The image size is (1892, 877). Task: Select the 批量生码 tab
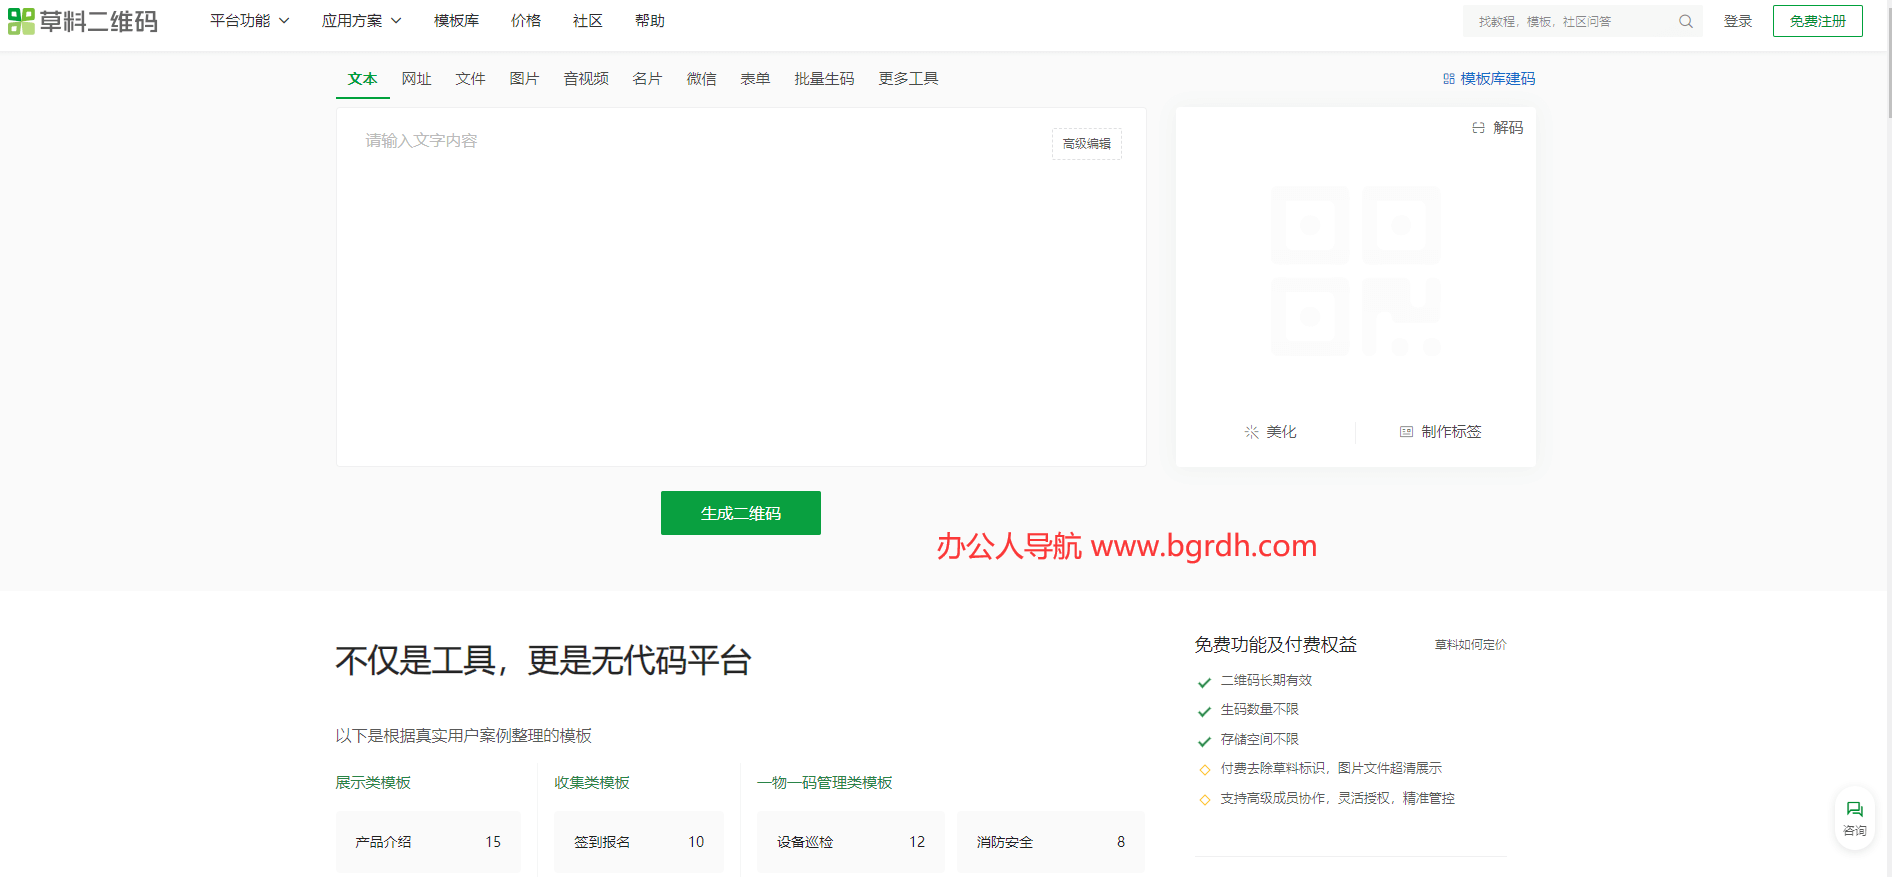tap(824, 79)
